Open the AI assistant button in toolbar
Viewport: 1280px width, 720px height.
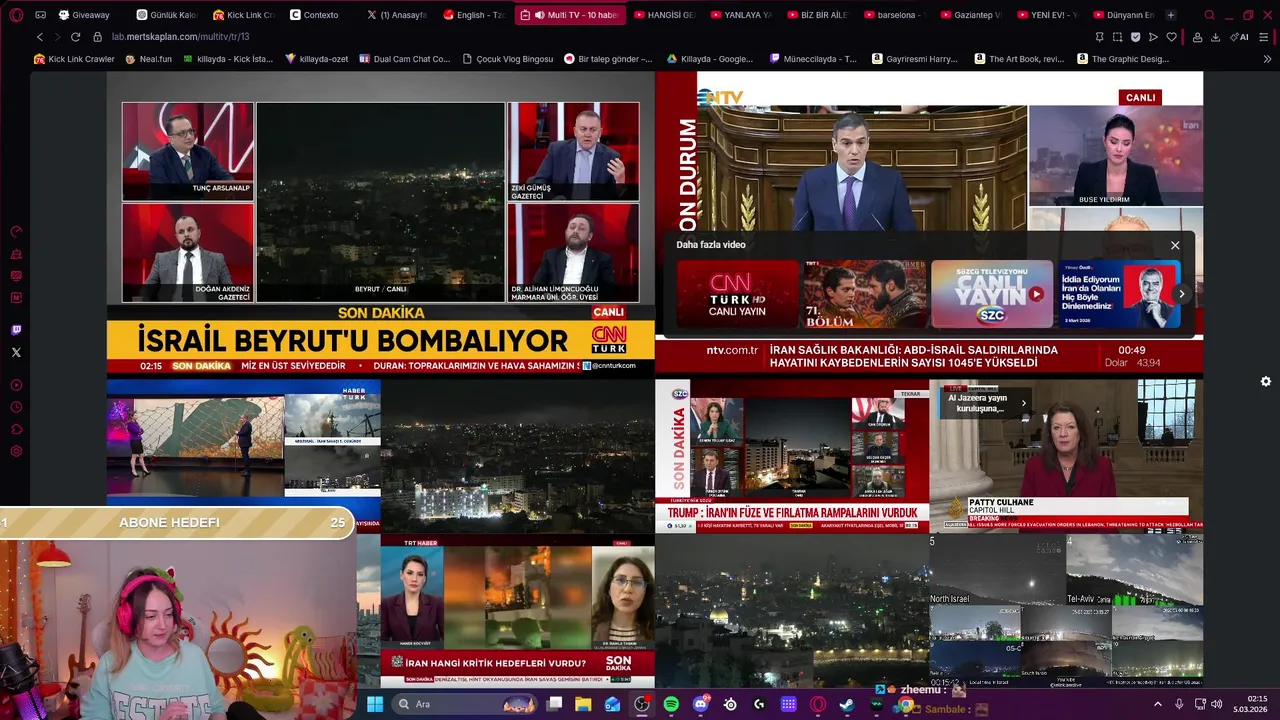pos(1240,37)
